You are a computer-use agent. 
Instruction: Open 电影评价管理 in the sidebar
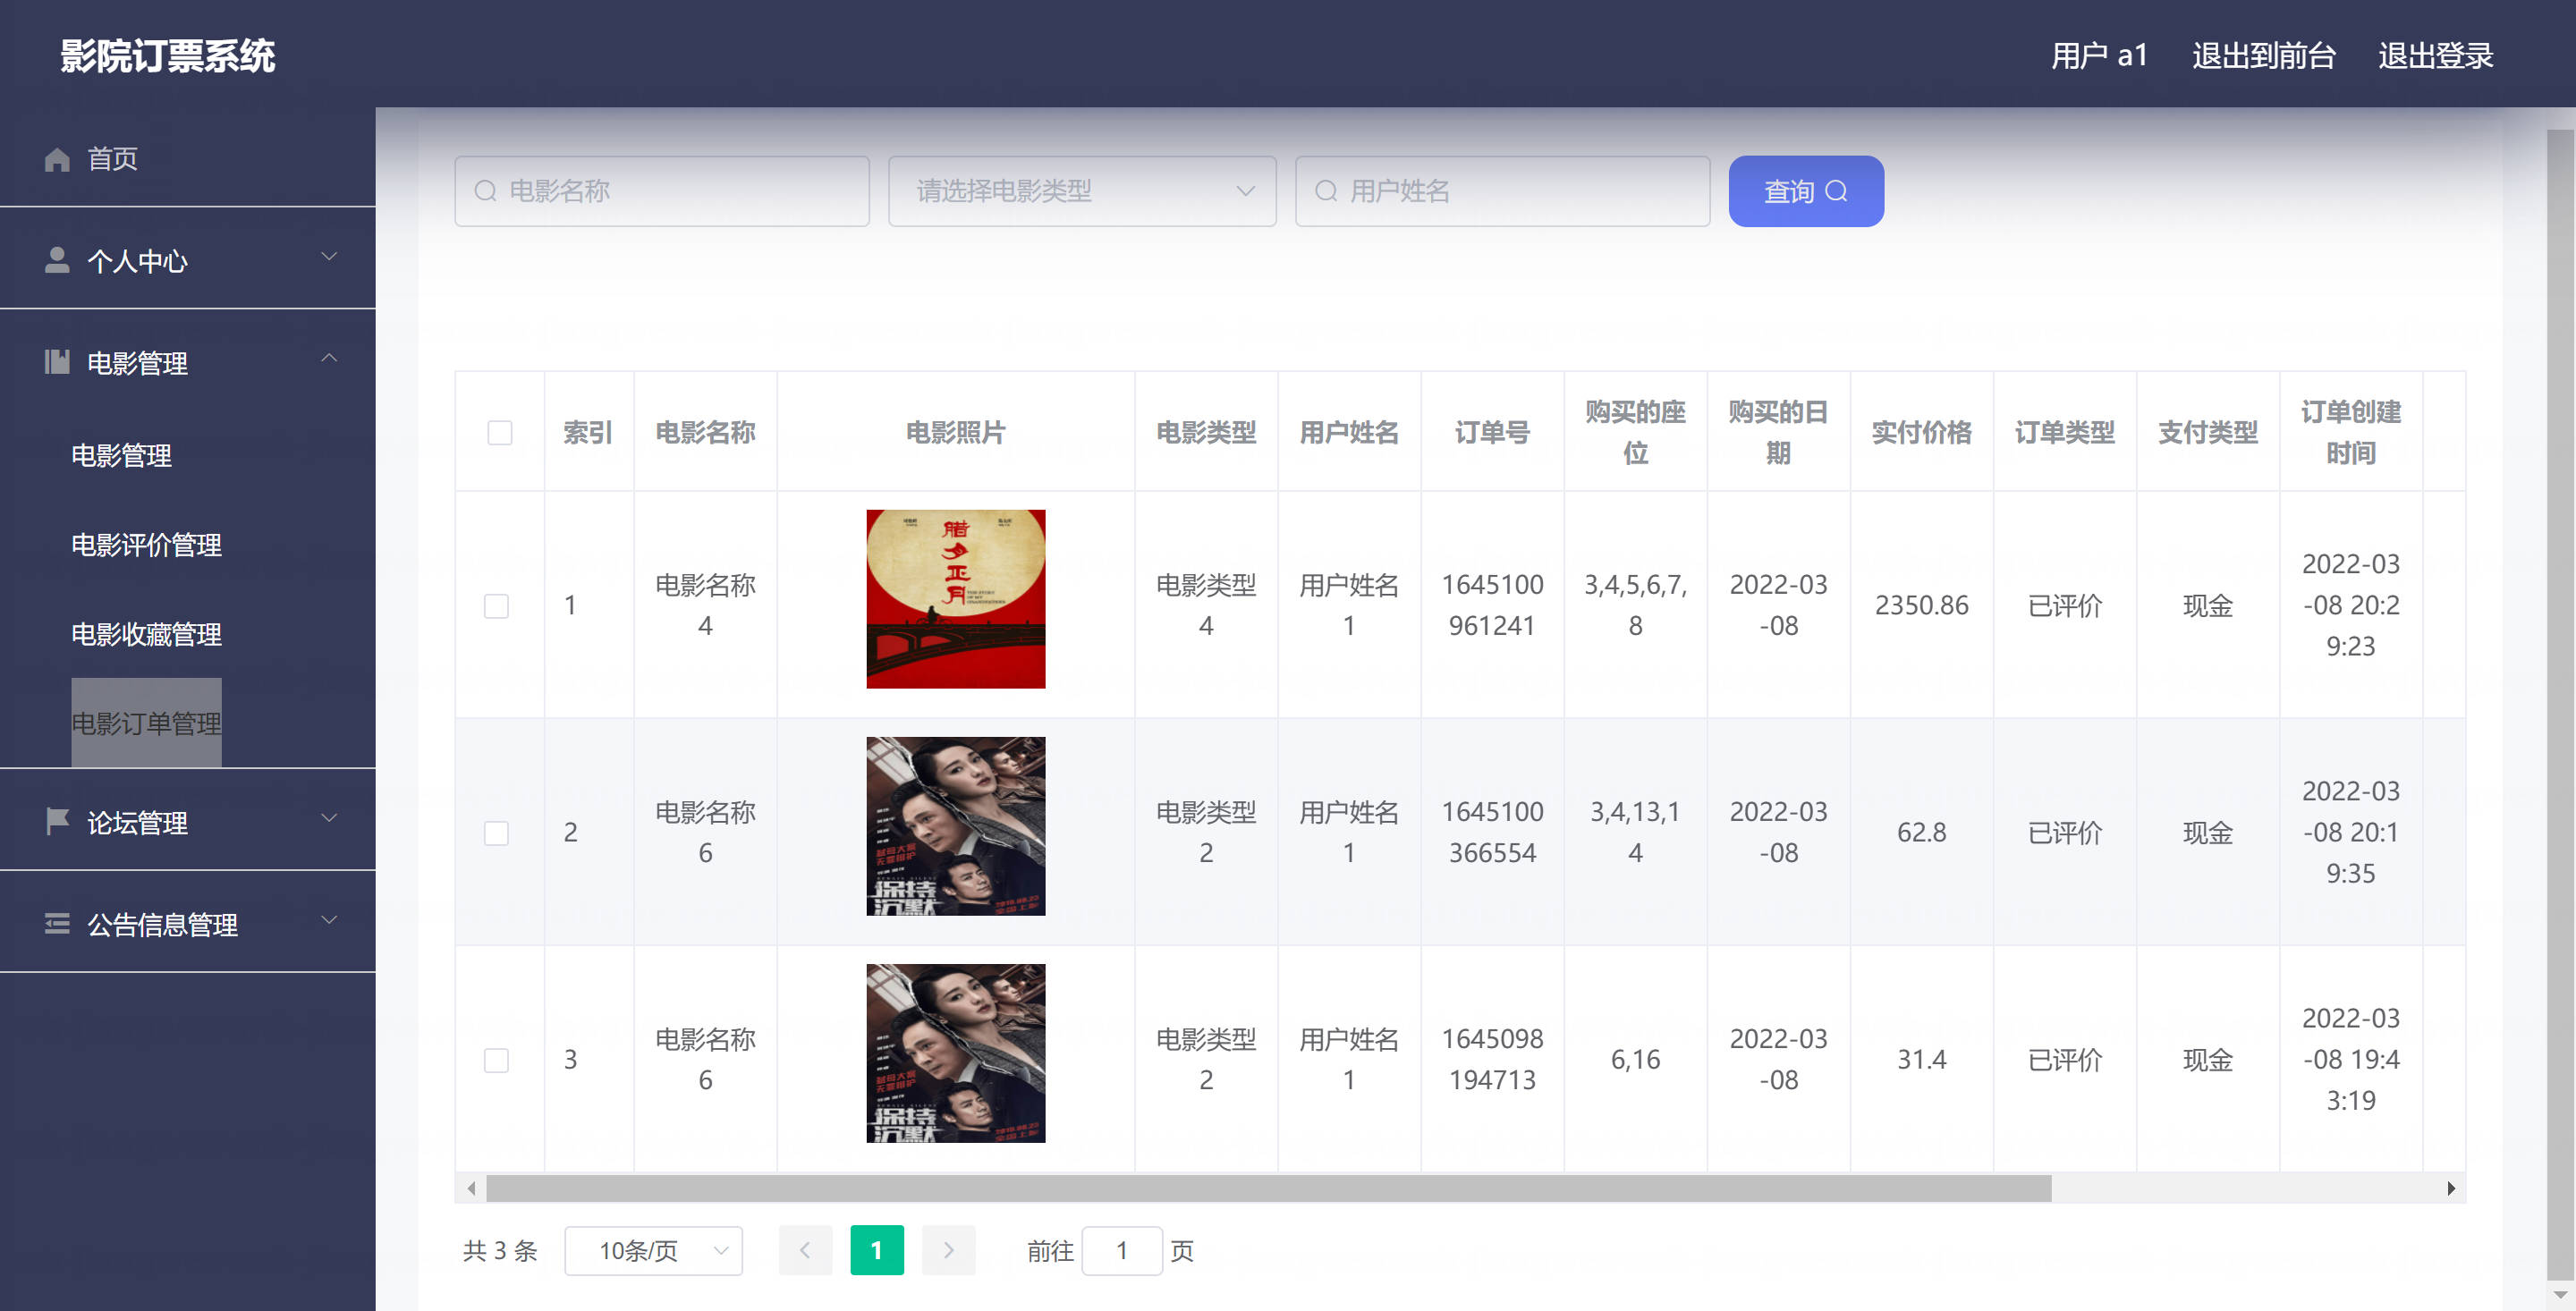click(146, 545)
